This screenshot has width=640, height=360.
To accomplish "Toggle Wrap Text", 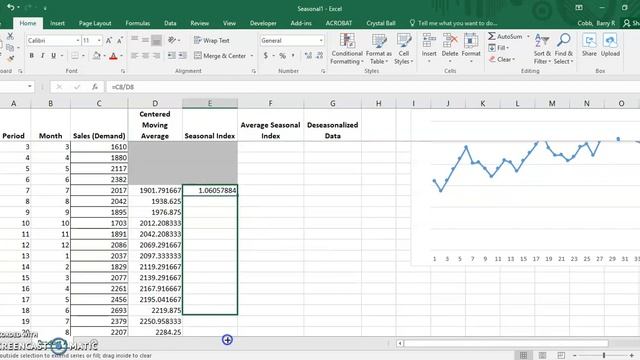I will point(211,40).
